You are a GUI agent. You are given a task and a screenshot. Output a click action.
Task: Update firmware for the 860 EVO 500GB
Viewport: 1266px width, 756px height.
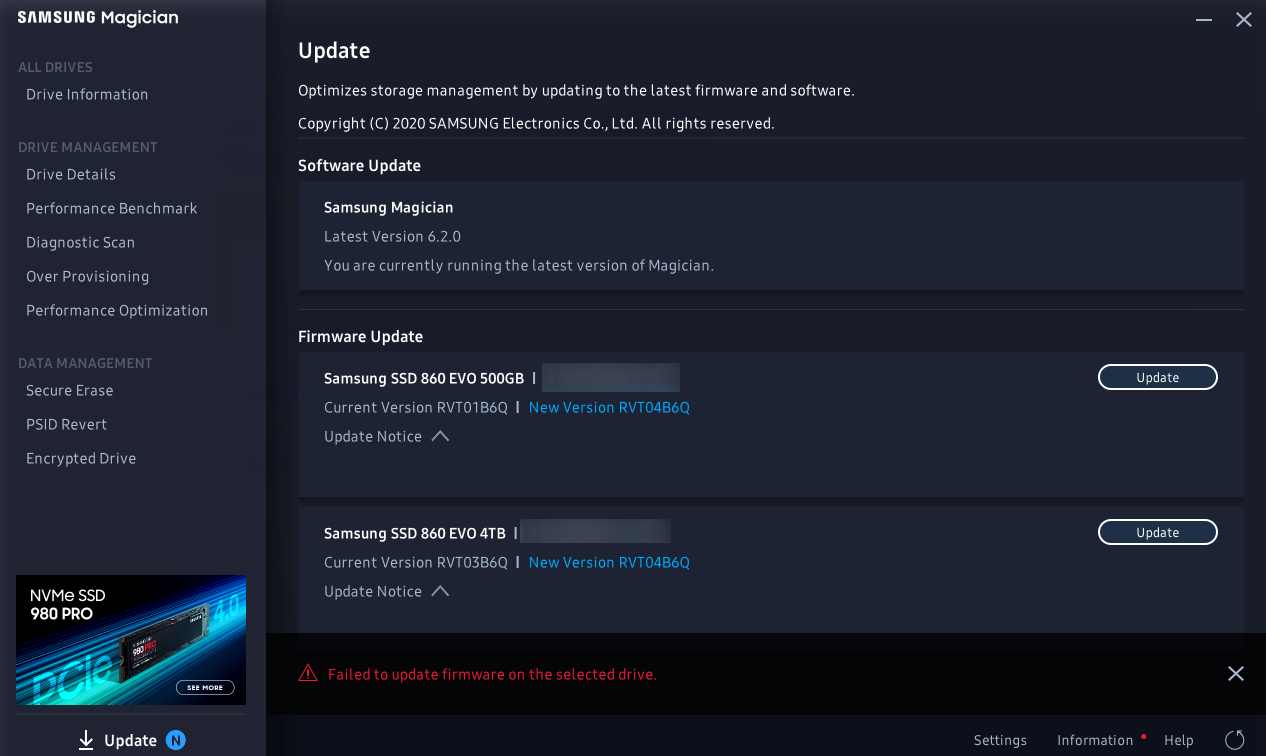[x=1158, y=377]
